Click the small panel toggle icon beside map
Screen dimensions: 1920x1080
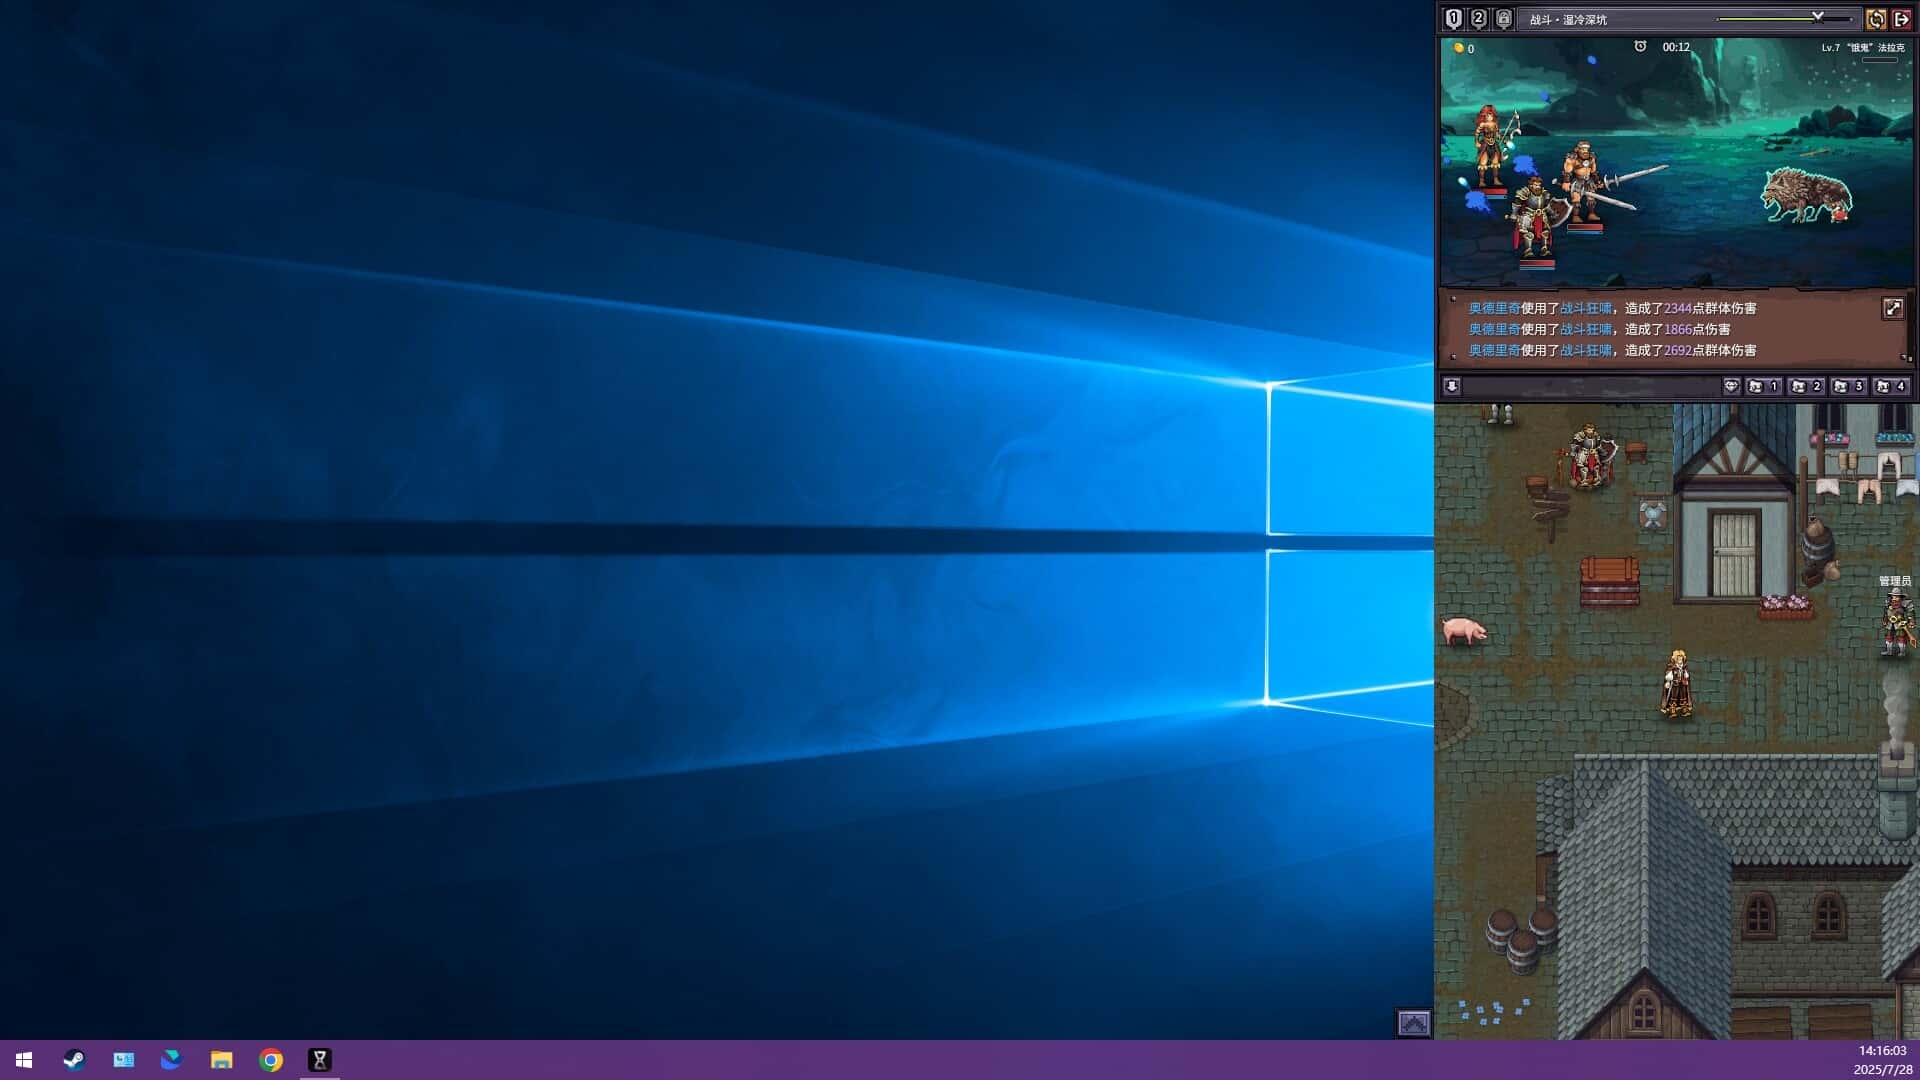[x=1413, y=1023]
